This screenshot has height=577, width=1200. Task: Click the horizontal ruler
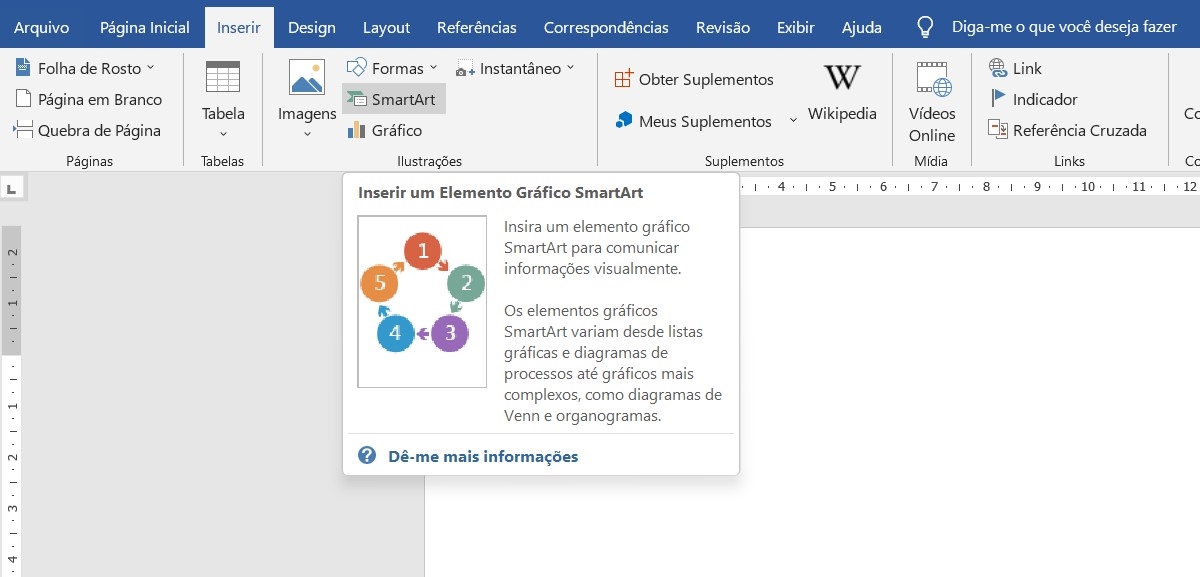(x=968, y=187)
